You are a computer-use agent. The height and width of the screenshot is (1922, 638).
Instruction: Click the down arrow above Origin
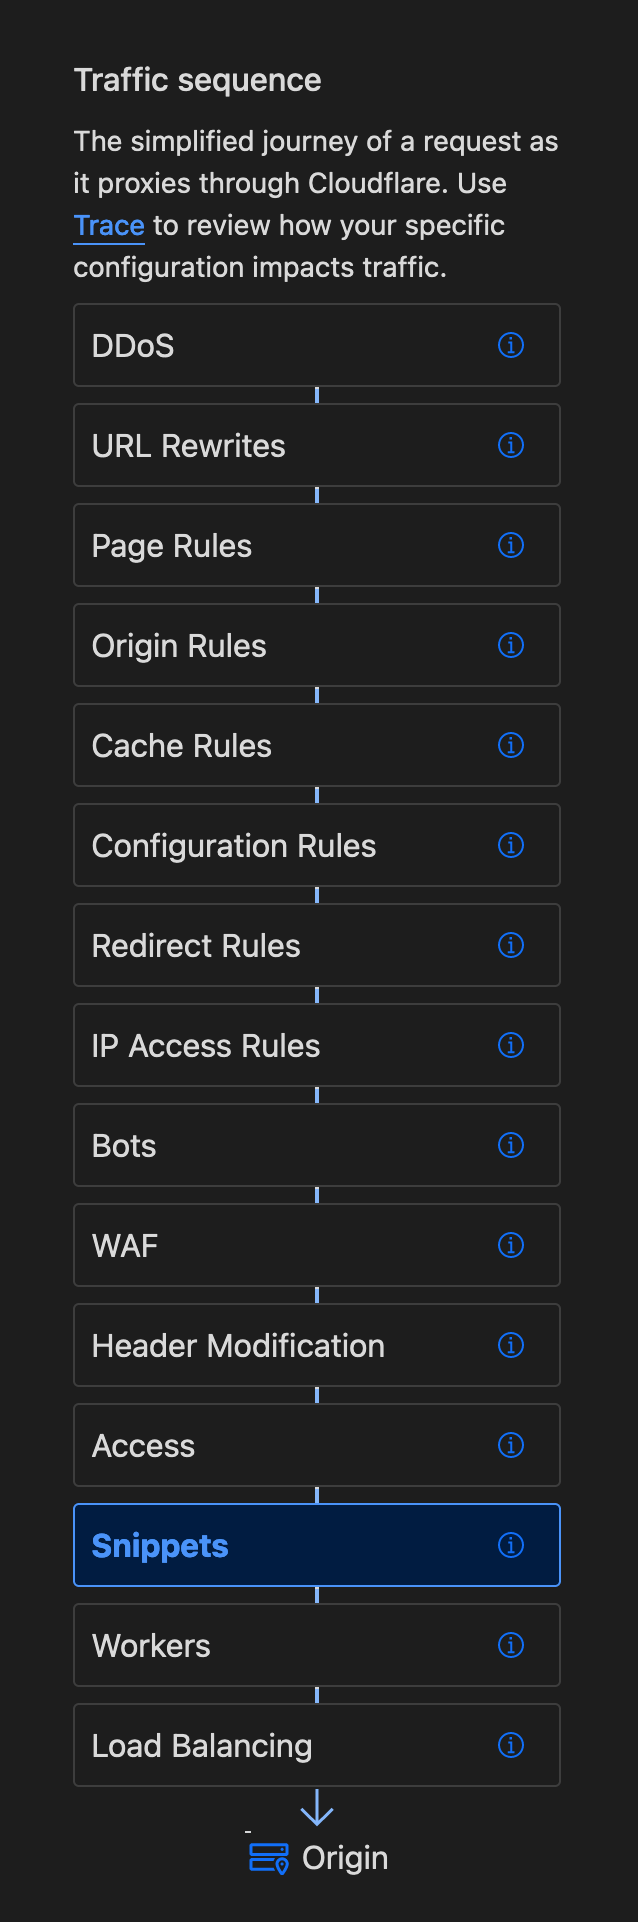pyautogui.click(x=317, y=1808)
